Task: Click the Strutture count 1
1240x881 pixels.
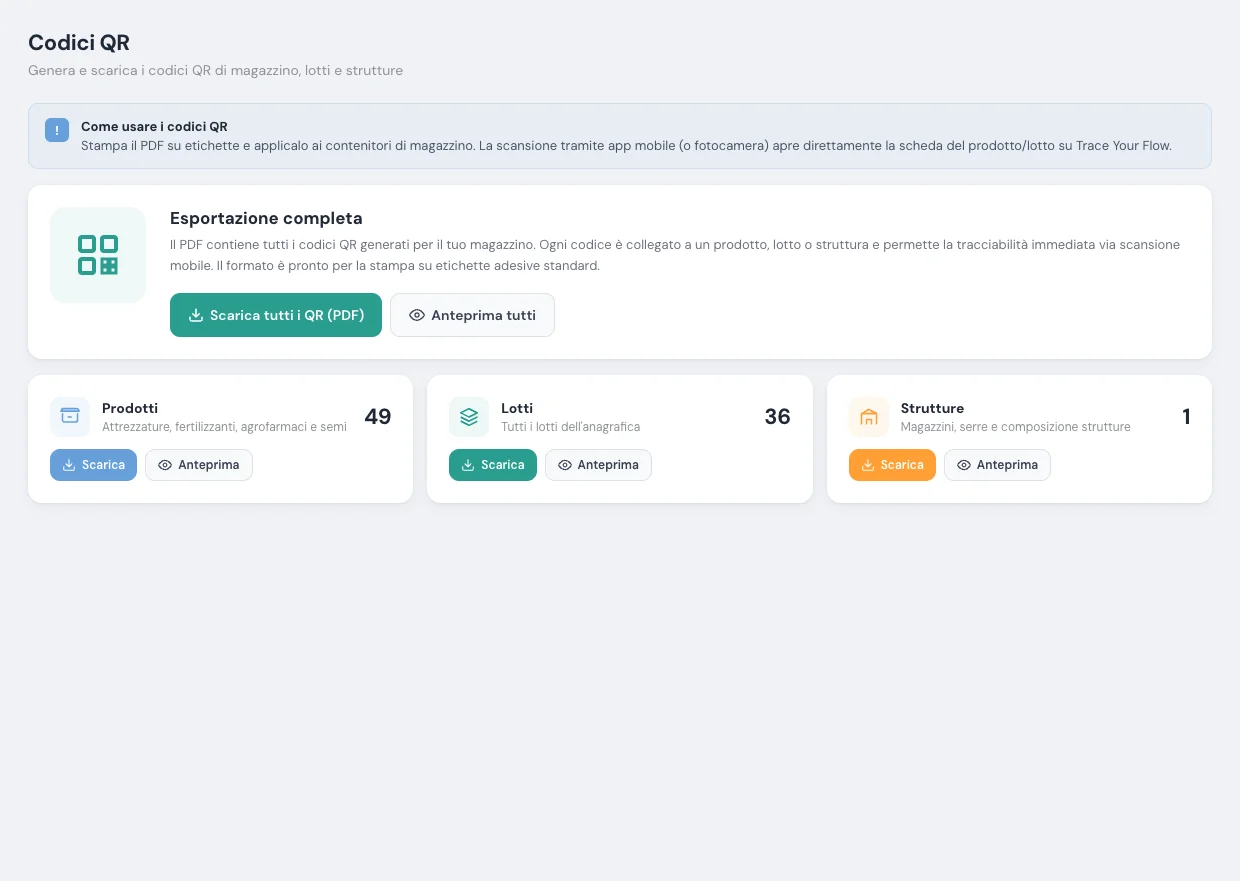Action: click(x=1186, y=417)
